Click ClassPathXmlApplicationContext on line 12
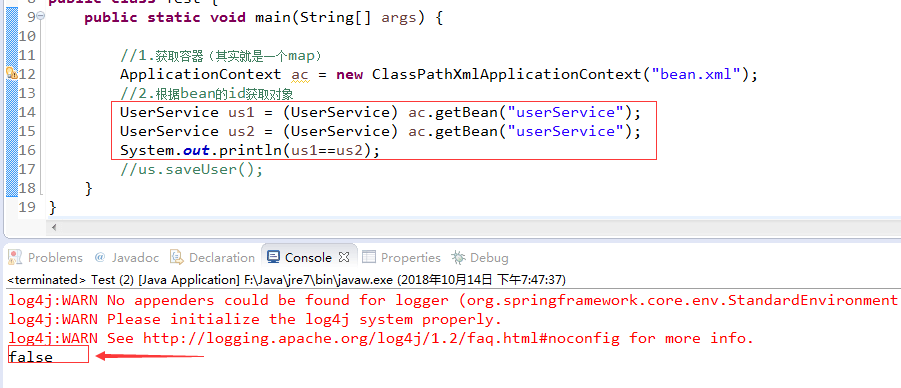Viewport: 901px width, 388px height. point(506,74)
